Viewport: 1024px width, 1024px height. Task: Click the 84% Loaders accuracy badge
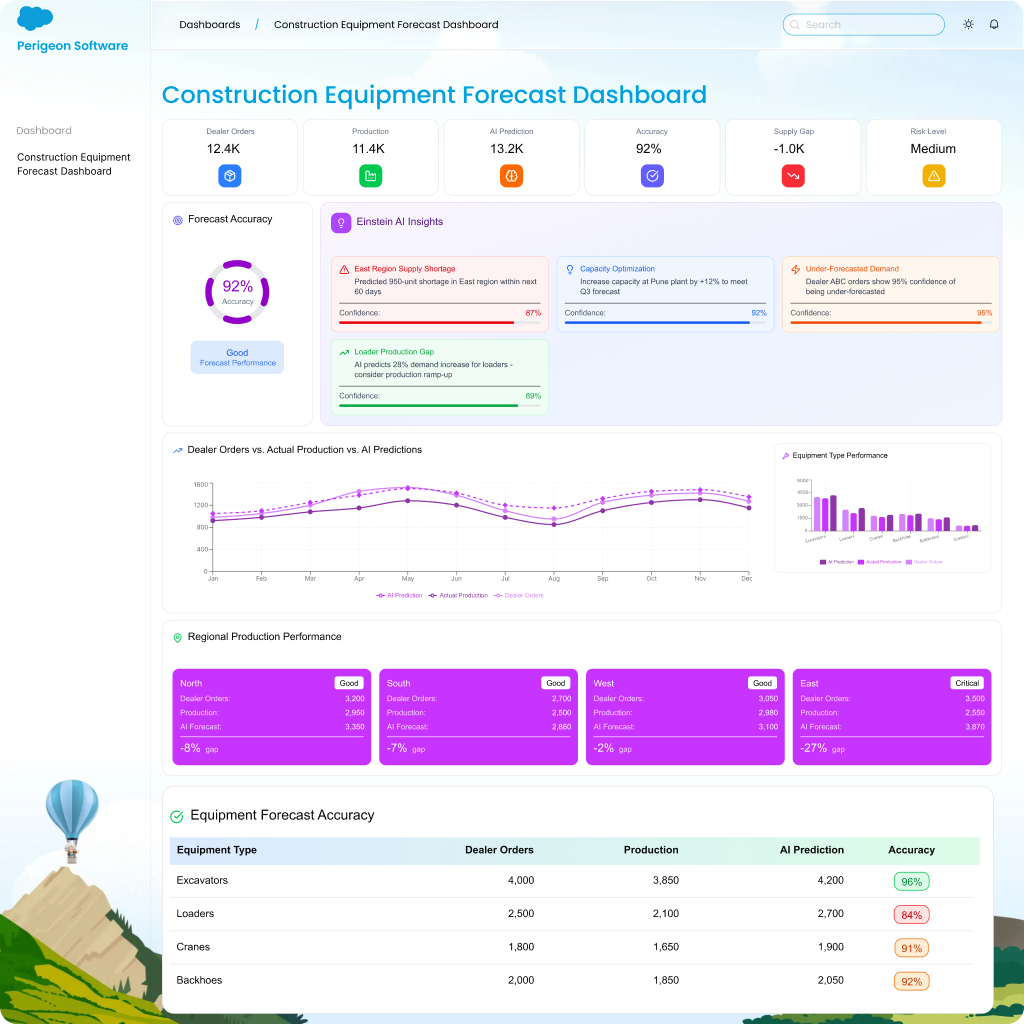911,914
